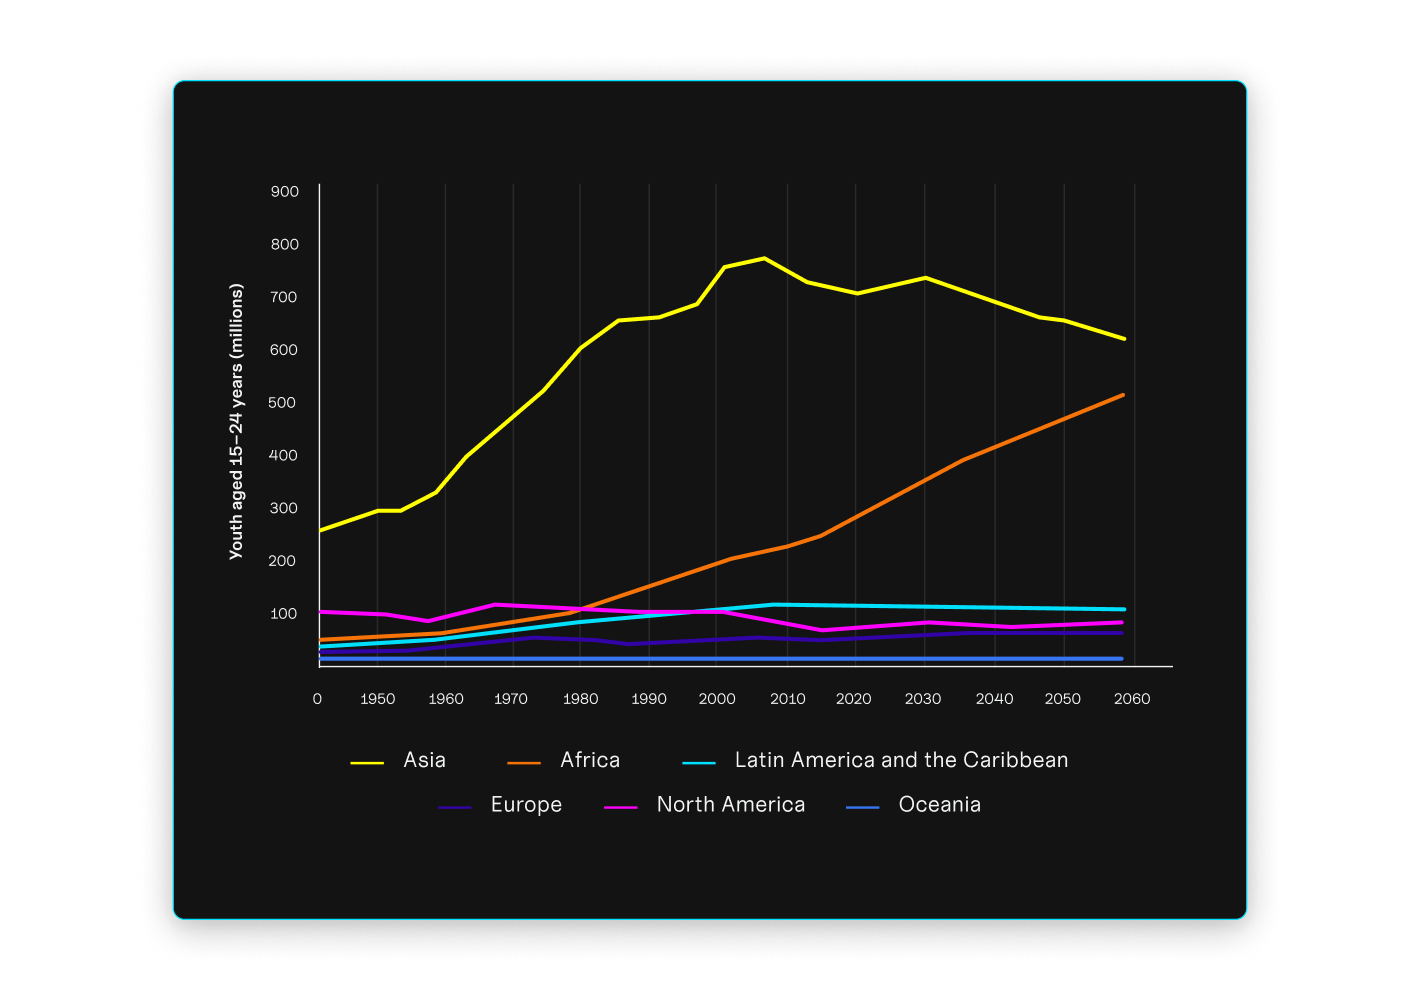Click the 2060 x-axis year label
This screenshot has height=1000, width=1420.
pos(1132,699)
